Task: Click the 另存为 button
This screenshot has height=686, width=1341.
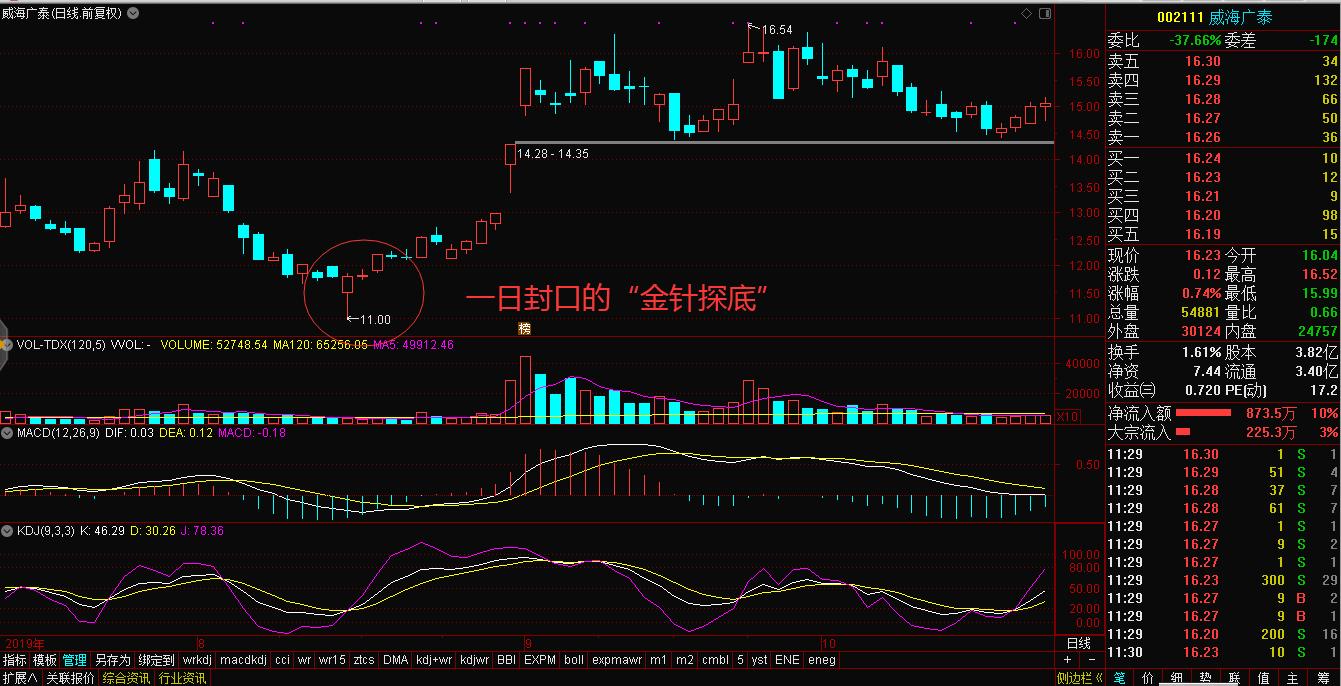Action: pos(112,660)
